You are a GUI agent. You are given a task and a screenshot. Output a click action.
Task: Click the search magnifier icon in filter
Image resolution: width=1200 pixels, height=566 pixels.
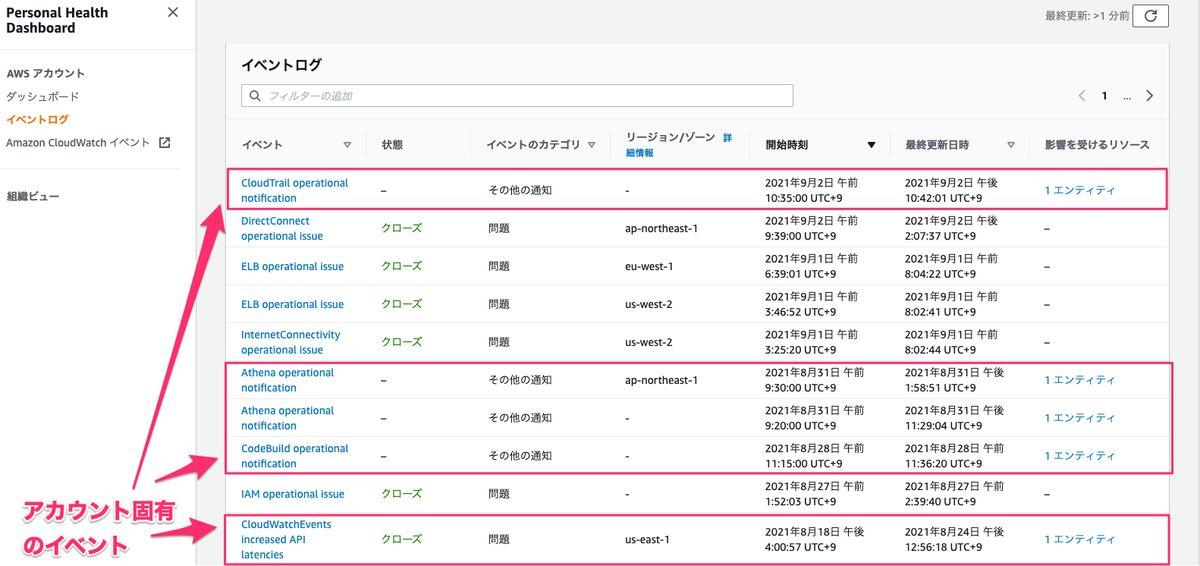click(255, 96)
